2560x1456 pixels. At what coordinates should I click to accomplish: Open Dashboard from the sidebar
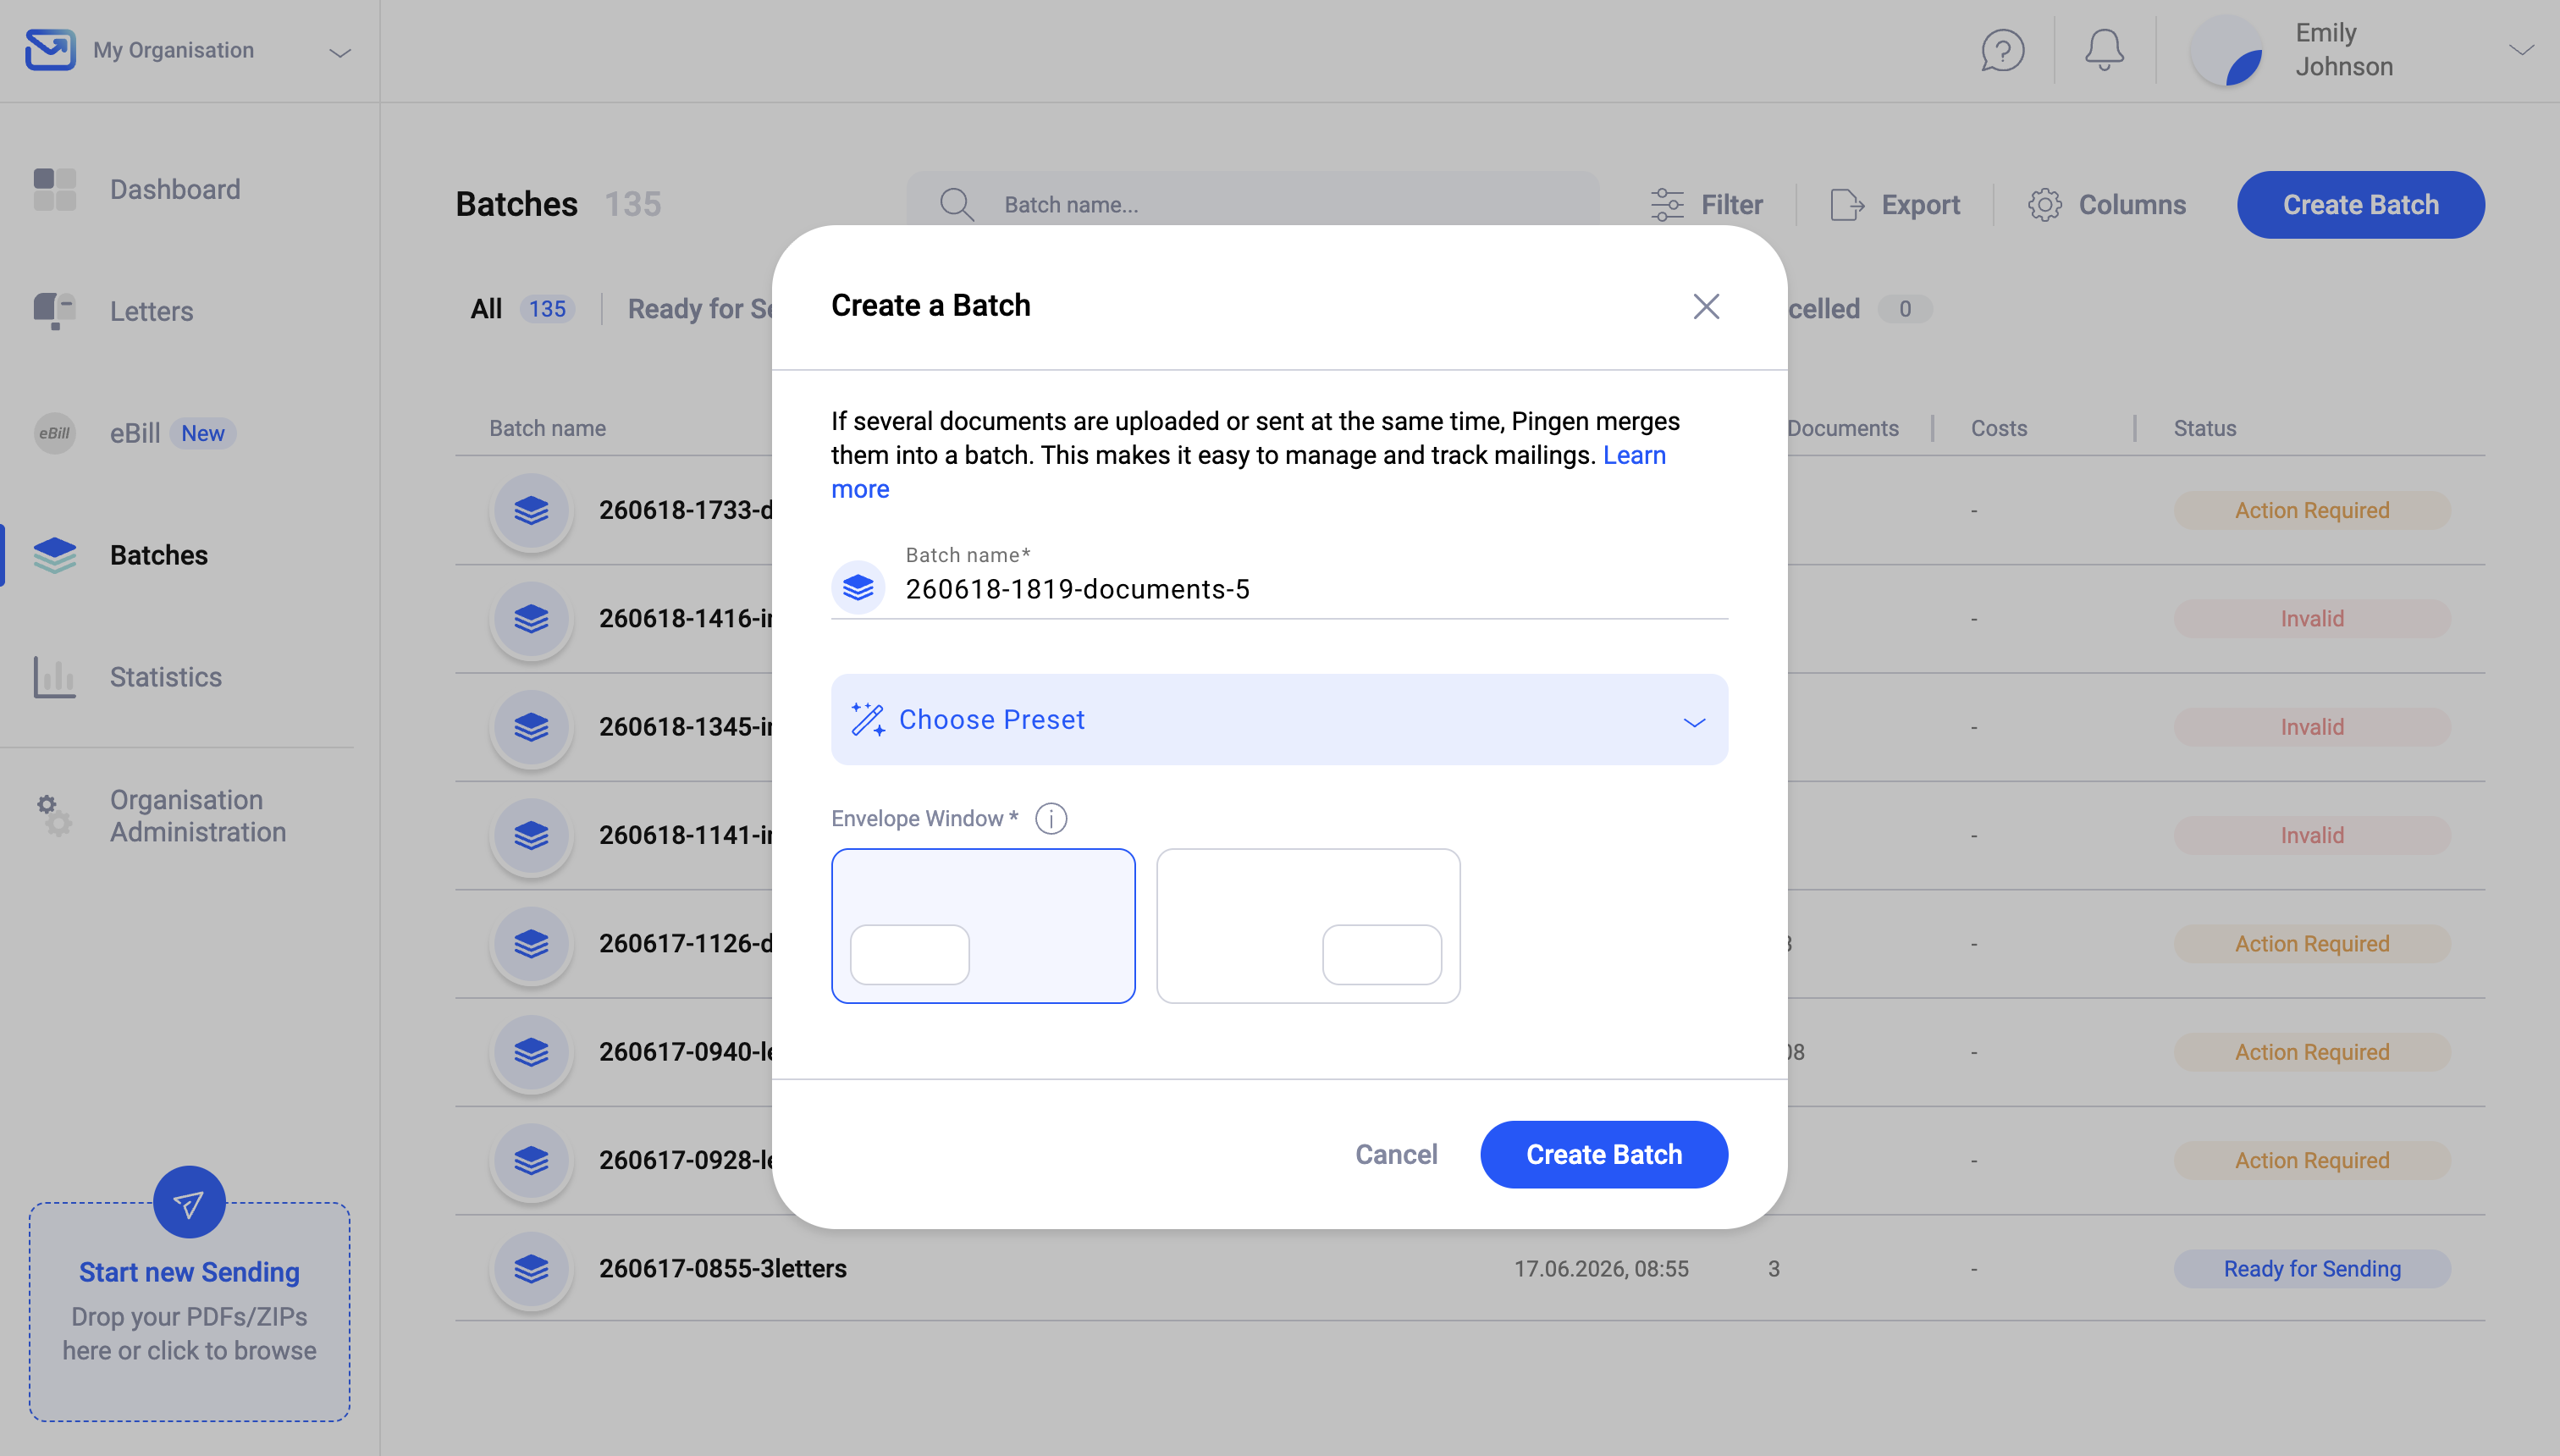(175, 189)
